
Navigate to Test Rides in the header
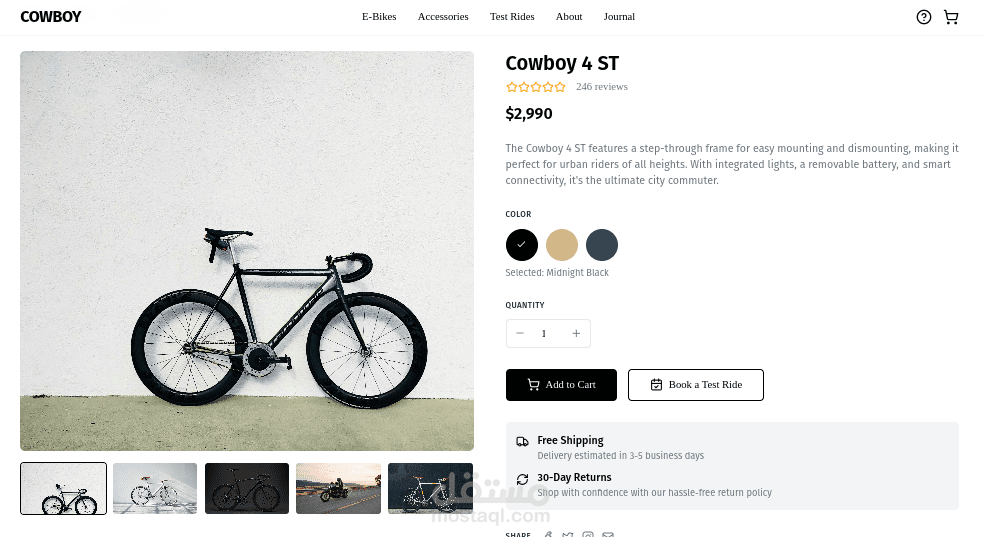pos(512,17)
